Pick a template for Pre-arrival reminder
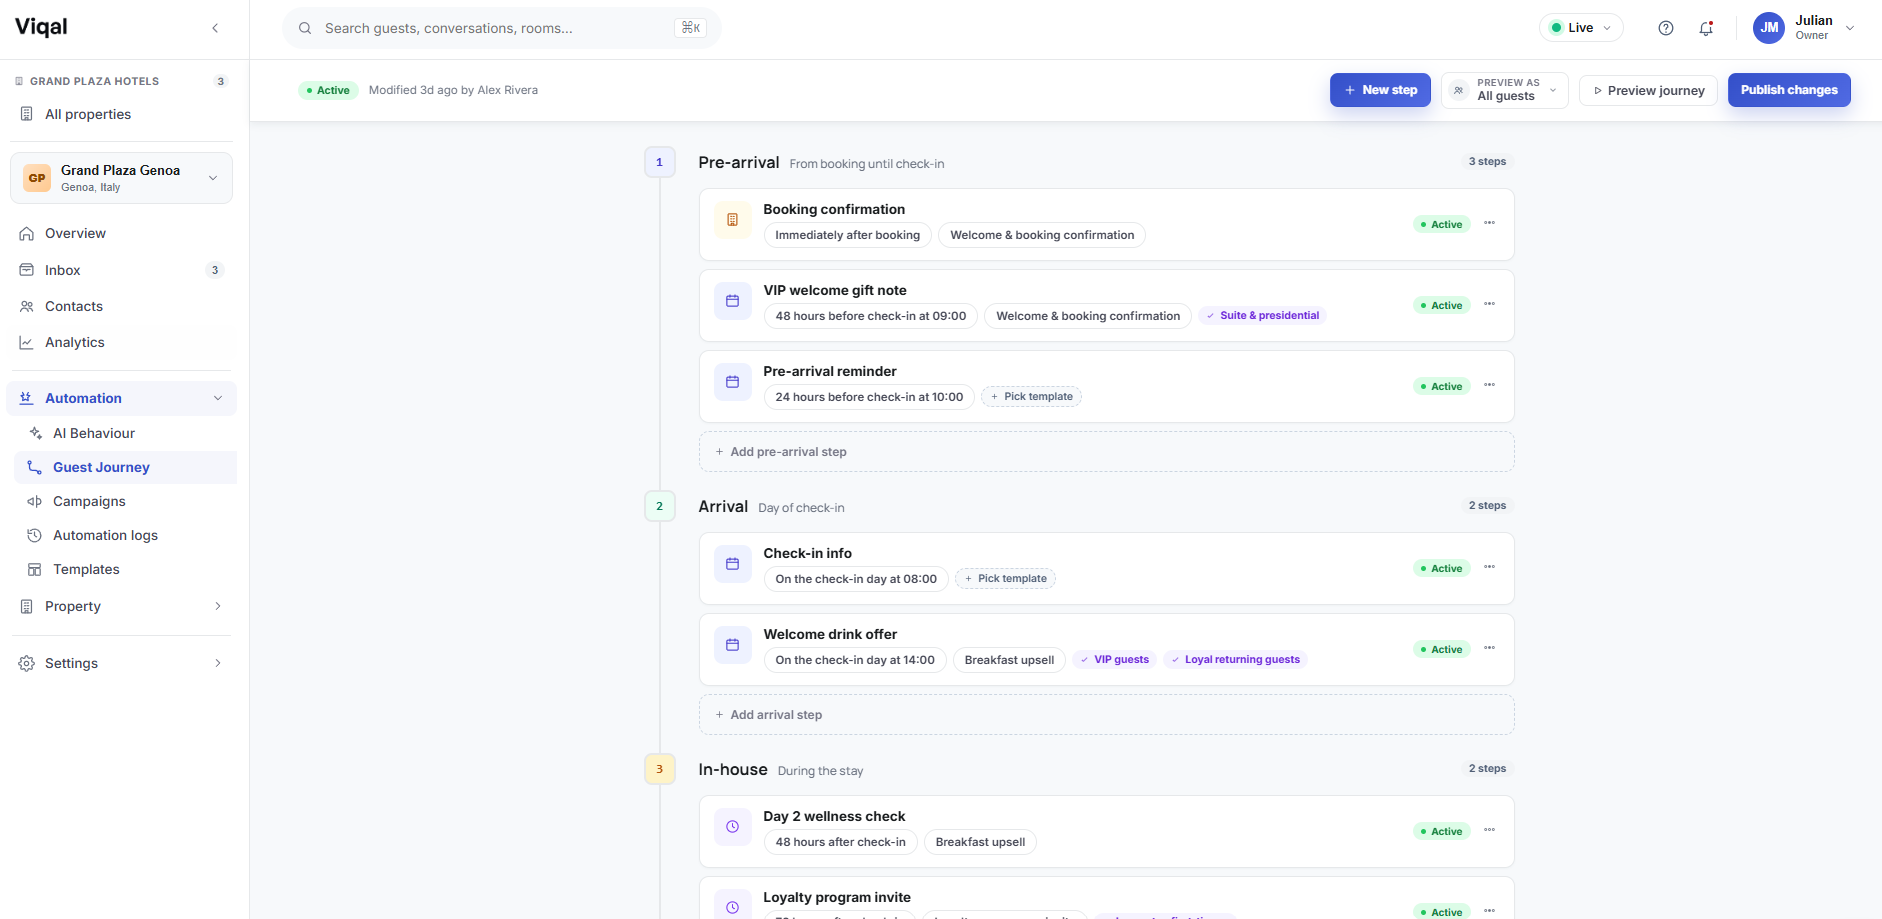This screenshot has height=919, width=1882. tap(1031, 397)
